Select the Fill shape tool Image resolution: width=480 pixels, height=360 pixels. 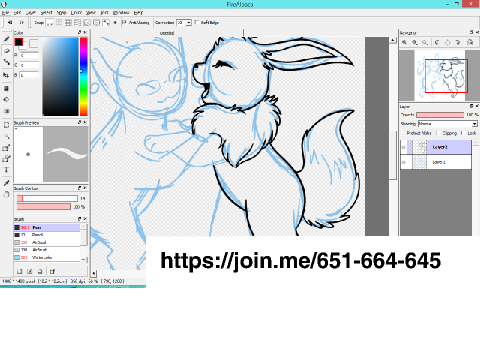[x=6, y=88]
